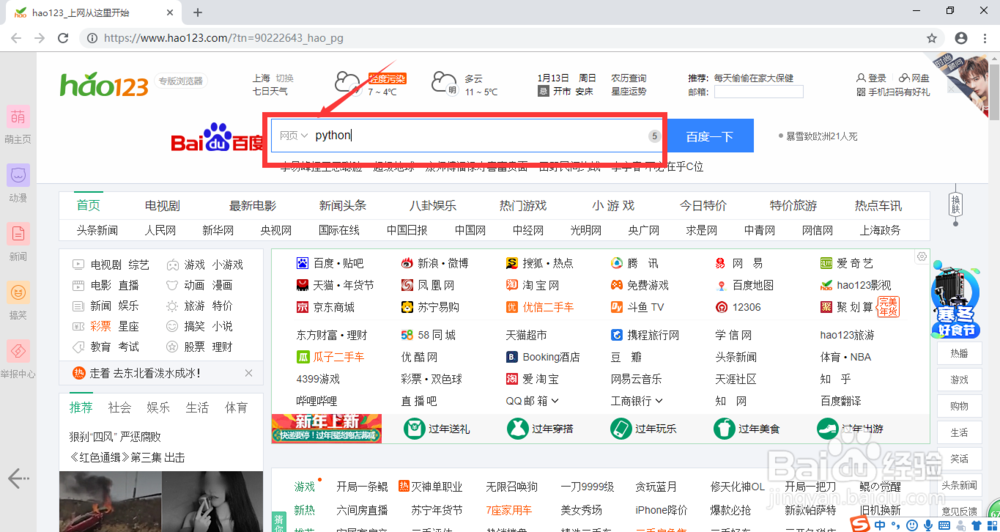Open the 知乎 site link
Image resolution: width=1000 pixels, height=532 pixels.
[835, 379]
